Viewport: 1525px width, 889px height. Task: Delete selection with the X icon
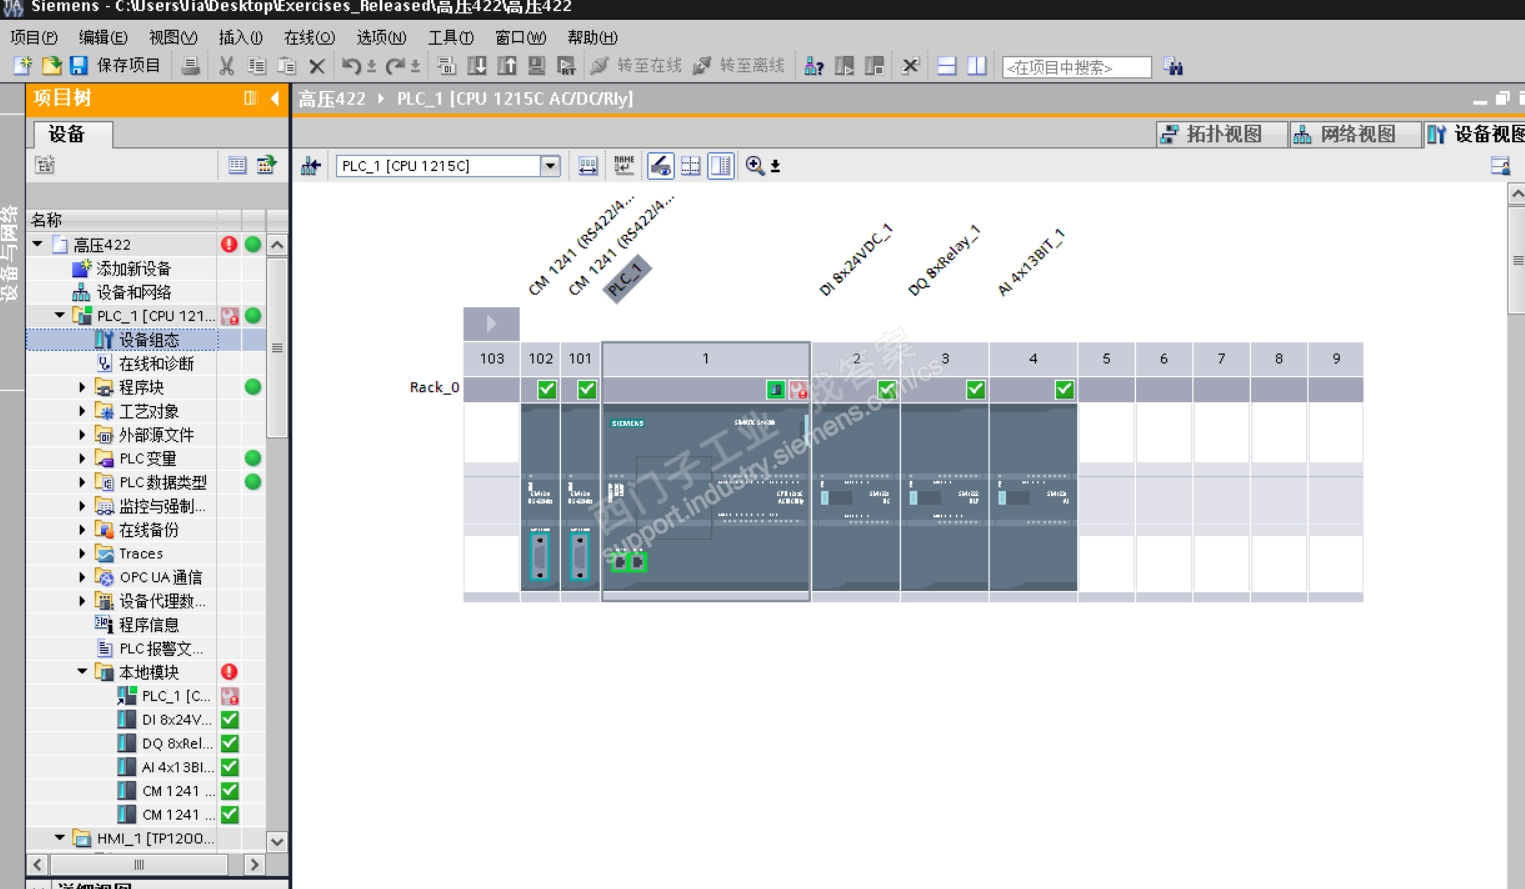pyautogui.click(x=317, y=66)
